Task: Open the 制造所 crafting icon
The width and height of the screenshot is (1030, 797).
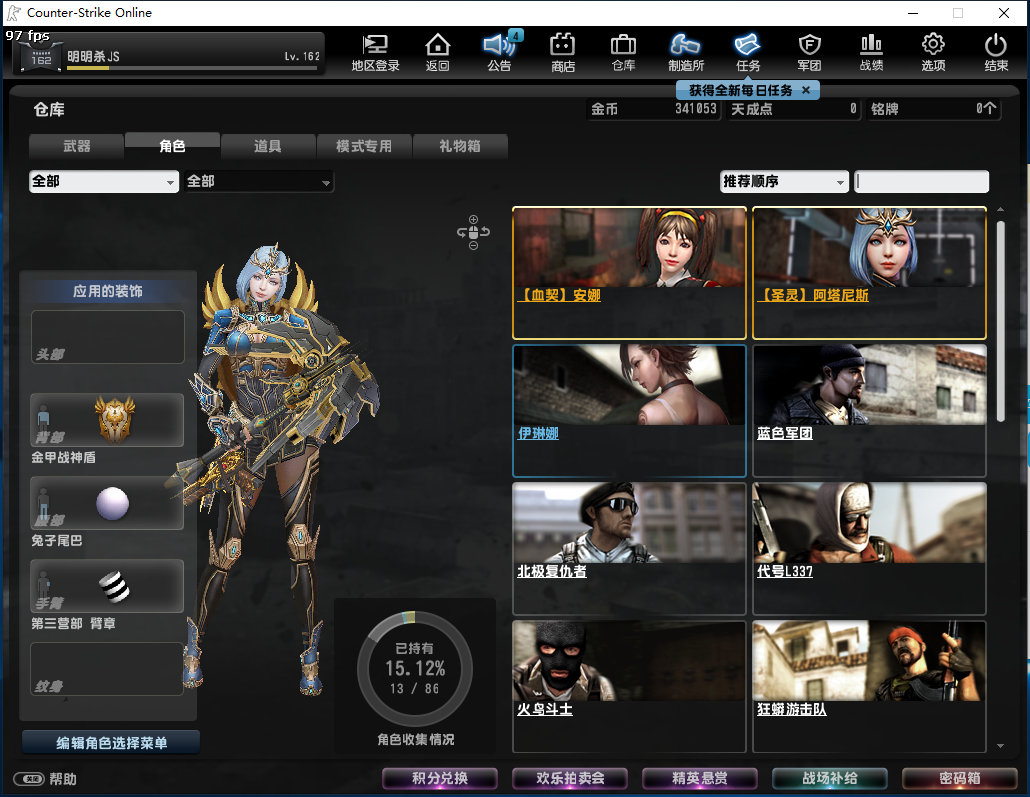Action: 686,53
